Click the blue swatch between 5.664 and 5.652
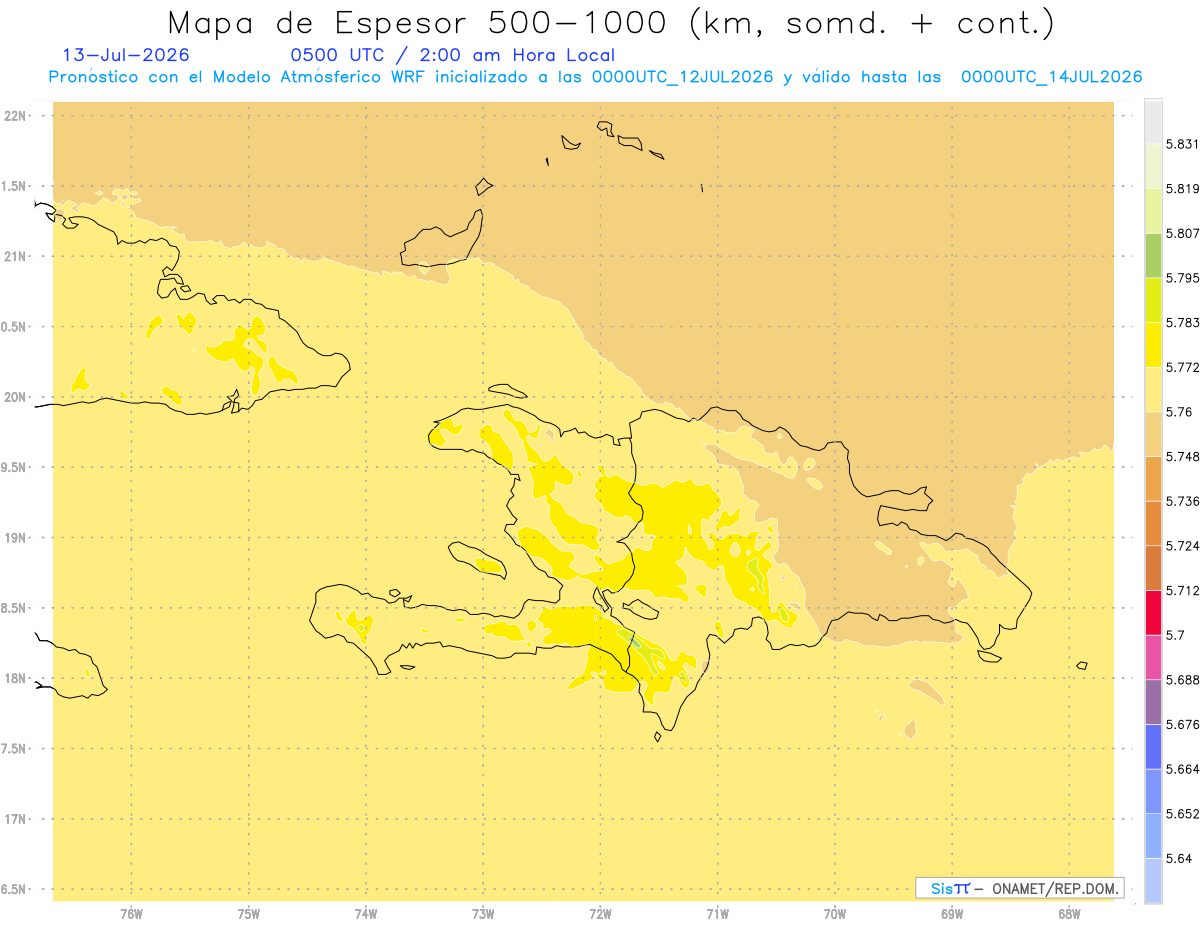The image size is (1200, 927). [1153, 791]
